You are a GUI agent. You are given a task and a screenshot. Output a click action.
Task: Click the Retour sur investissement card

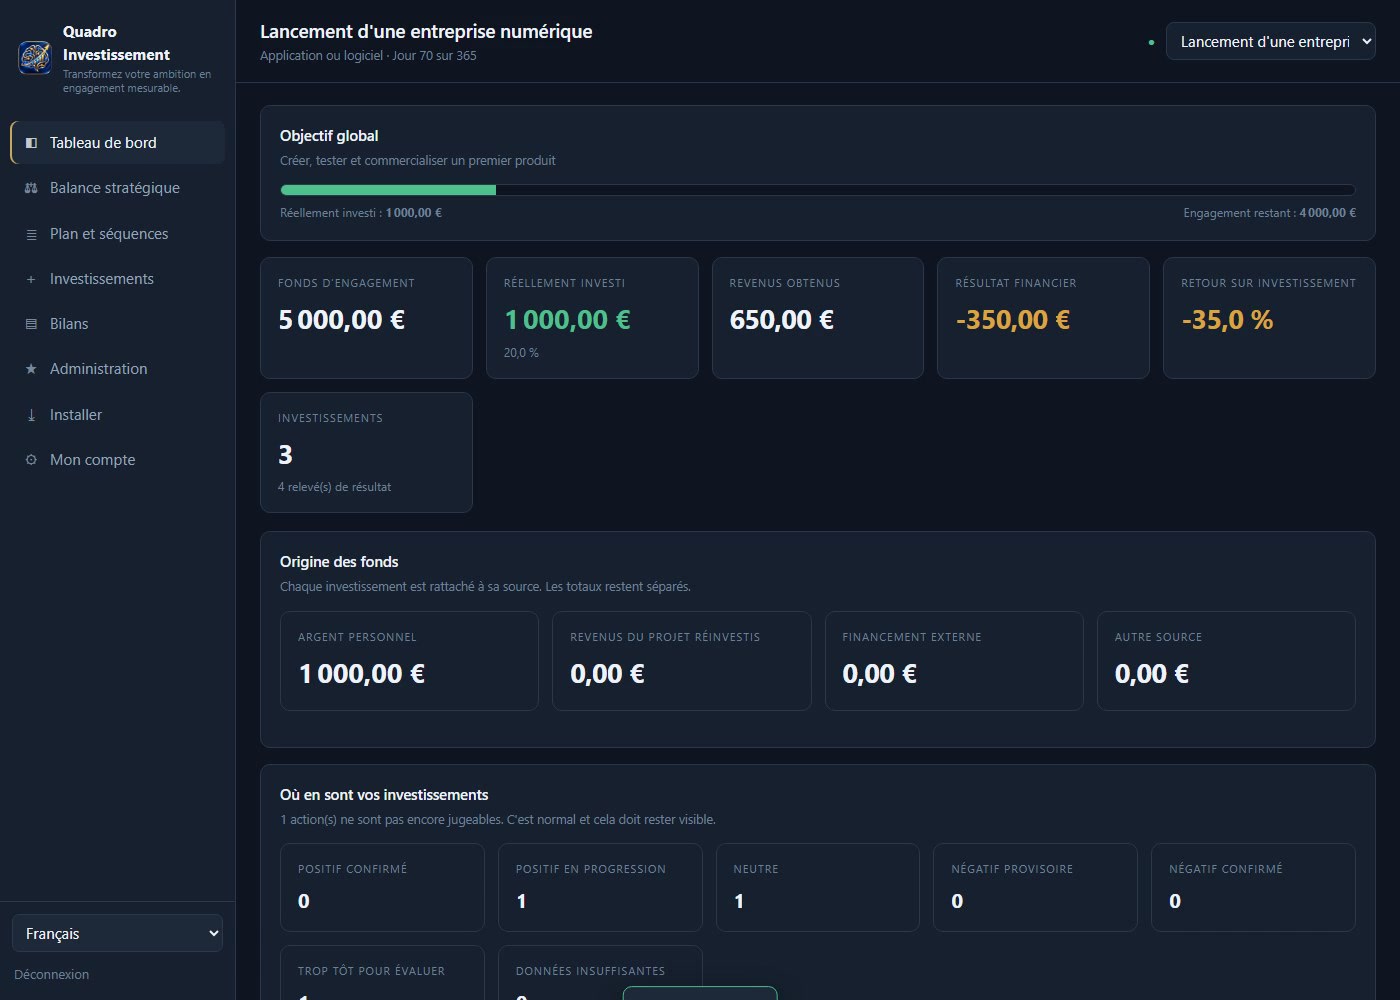click(1269, 318)
